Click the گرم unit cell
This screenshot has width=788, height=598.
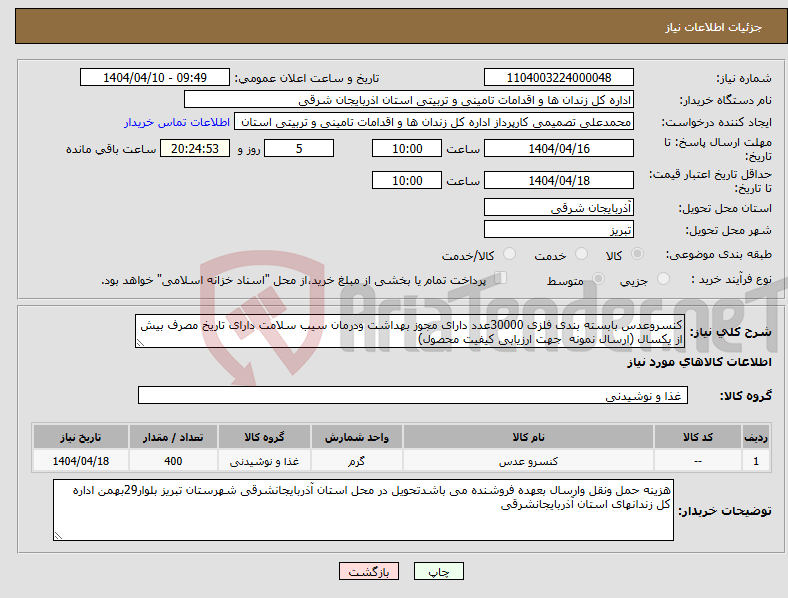[356, 461]
